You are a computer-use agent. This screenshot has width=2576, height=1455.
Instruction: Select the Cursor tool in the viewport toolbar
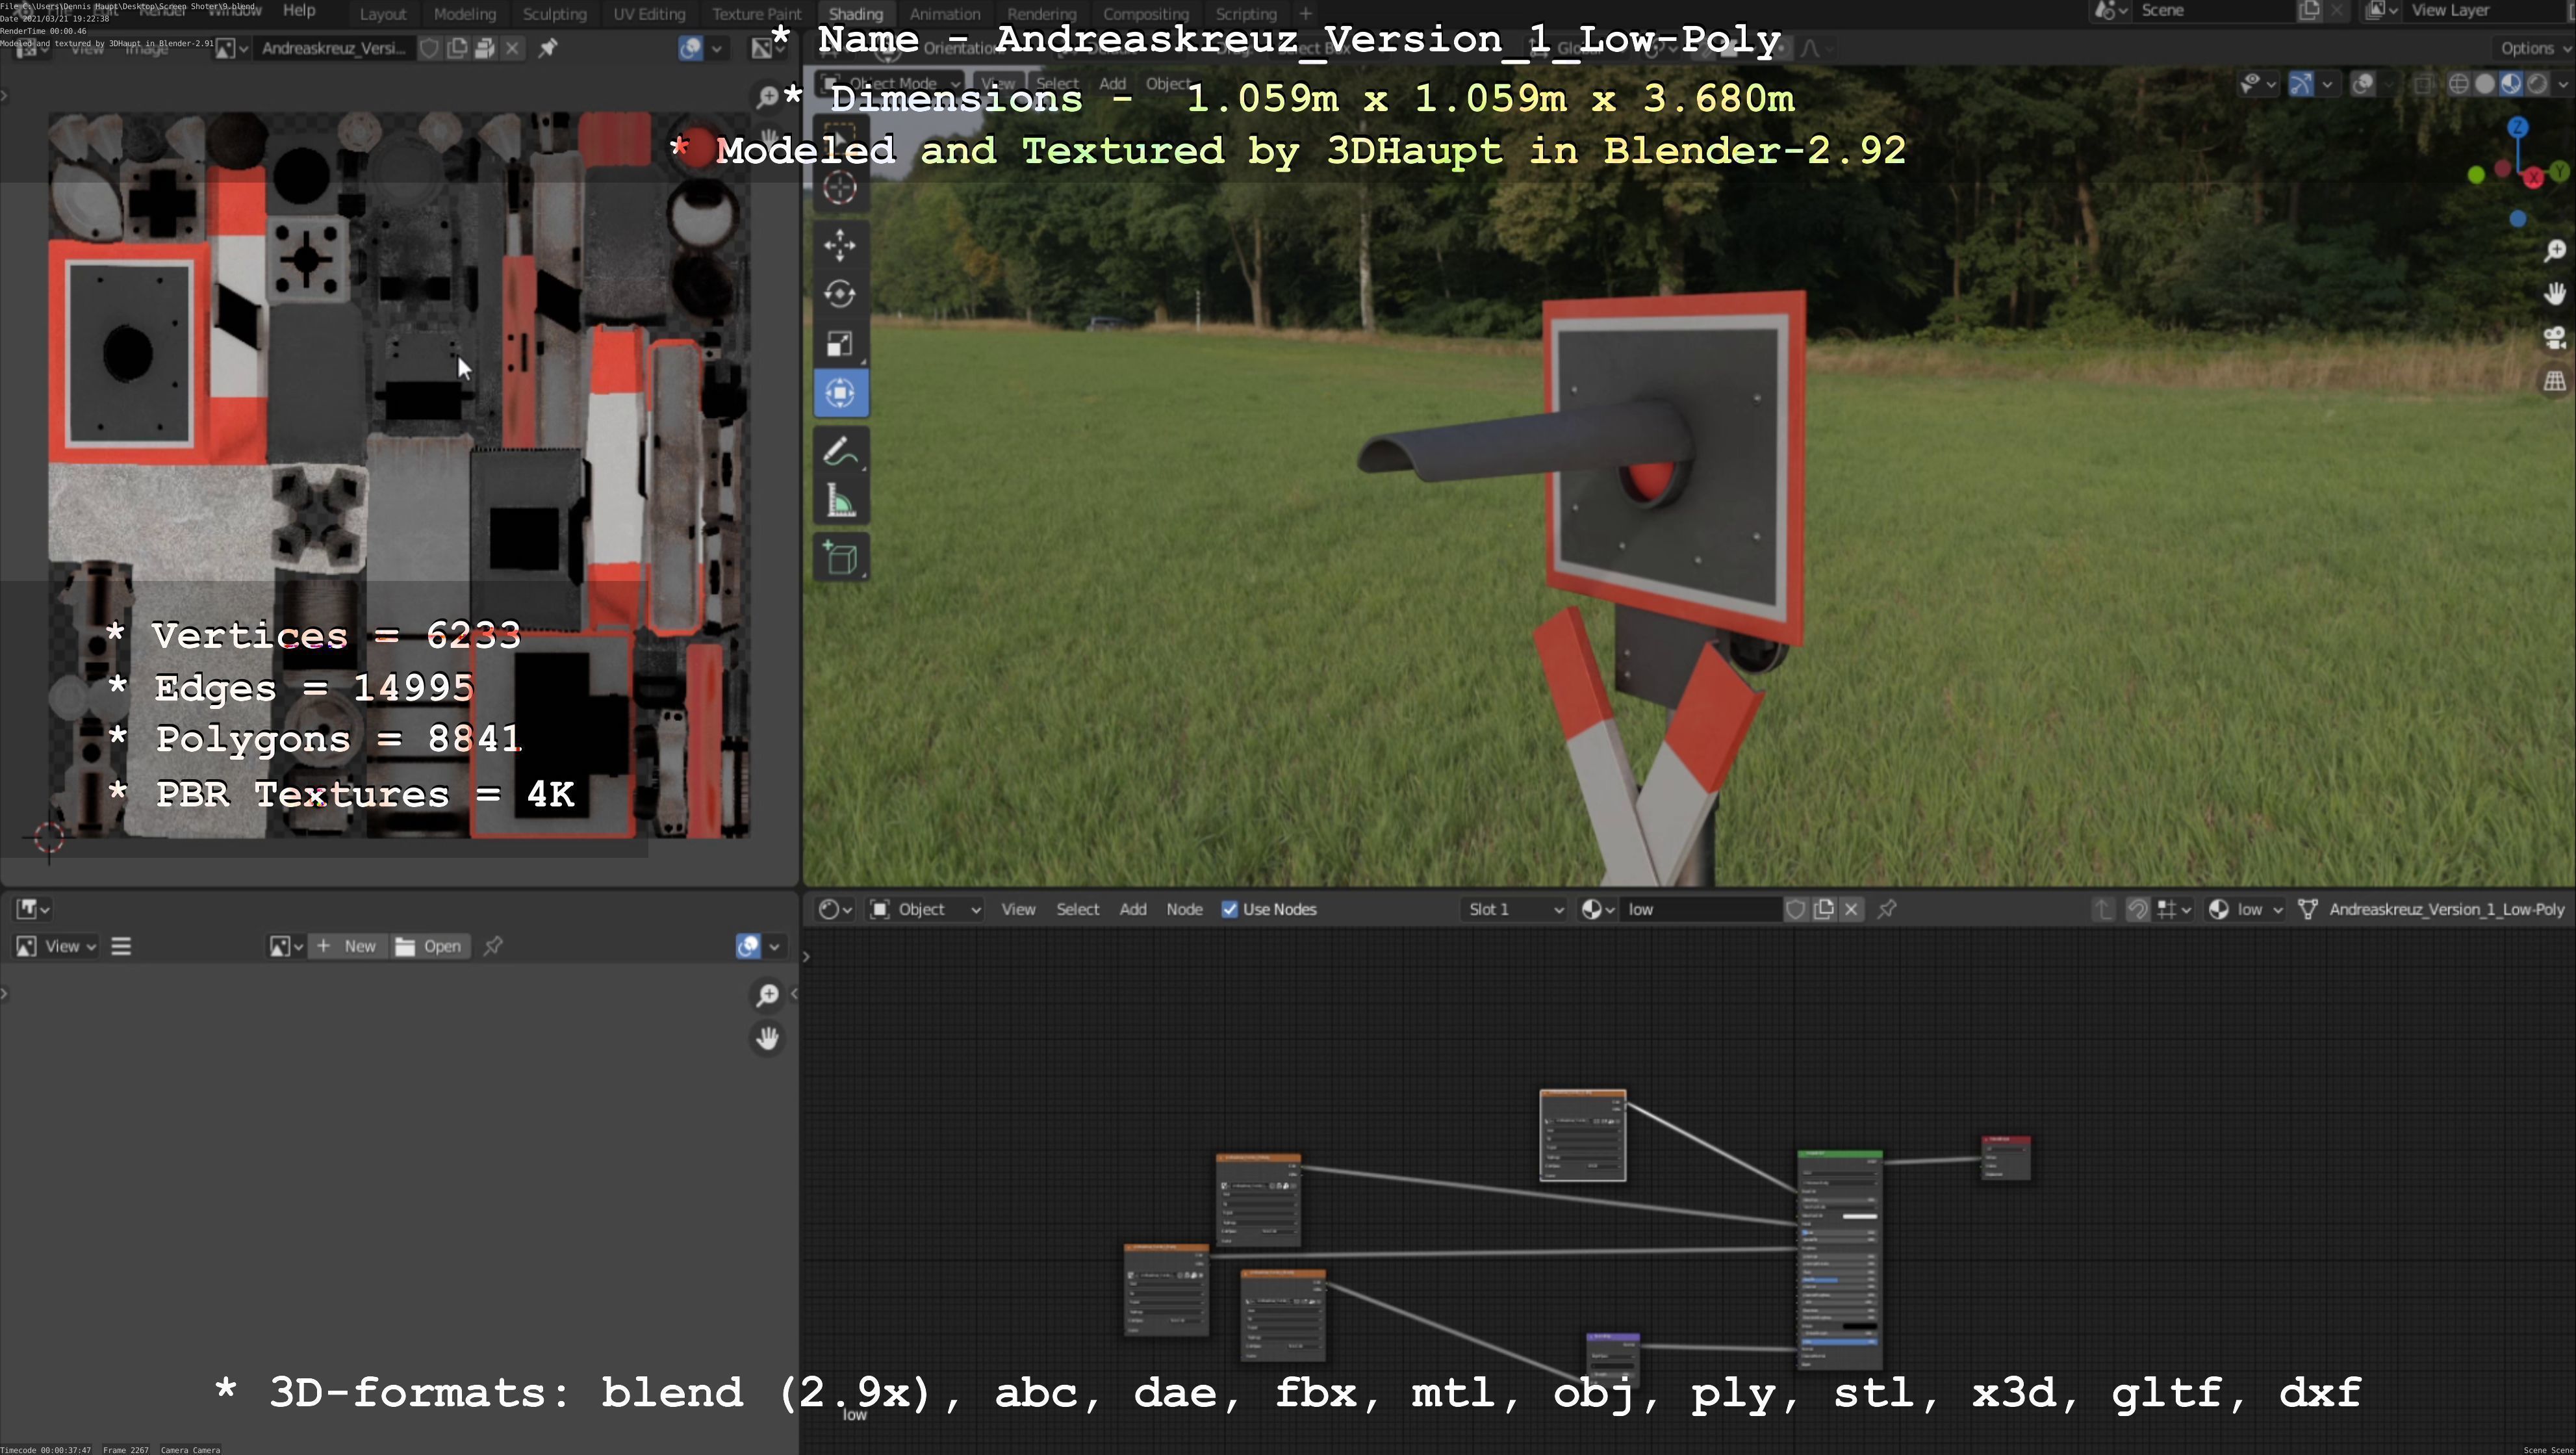(x=840, y=188)
